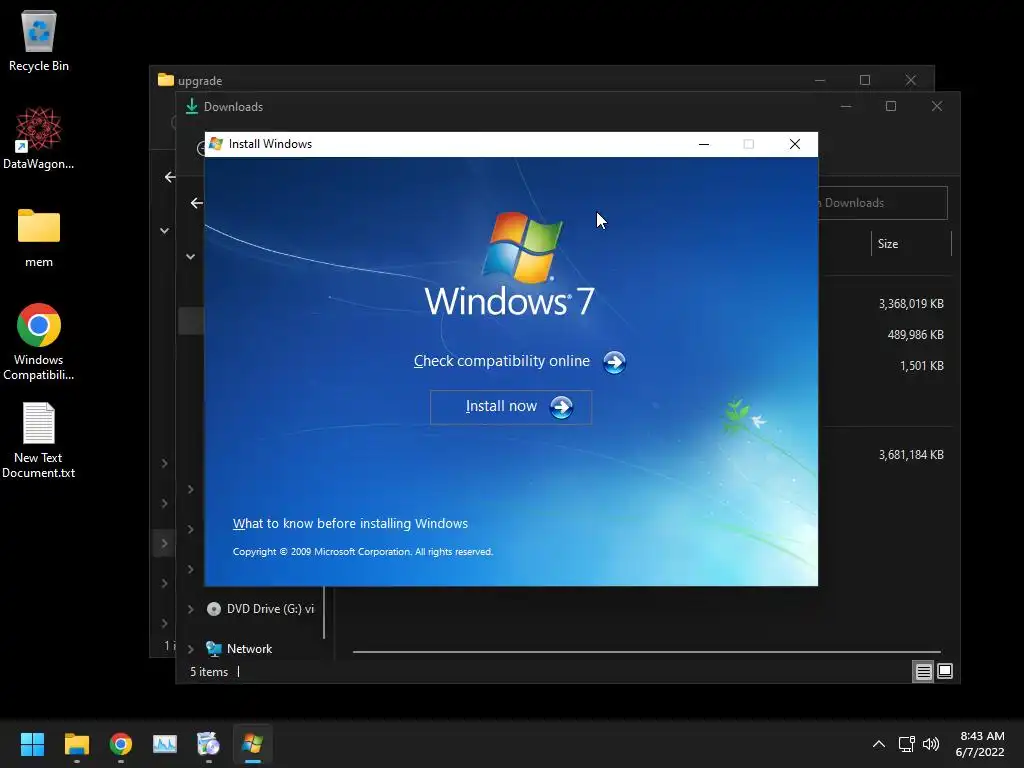Open Check compatibility online link
Screen dimensions: 1024x768
502,361
